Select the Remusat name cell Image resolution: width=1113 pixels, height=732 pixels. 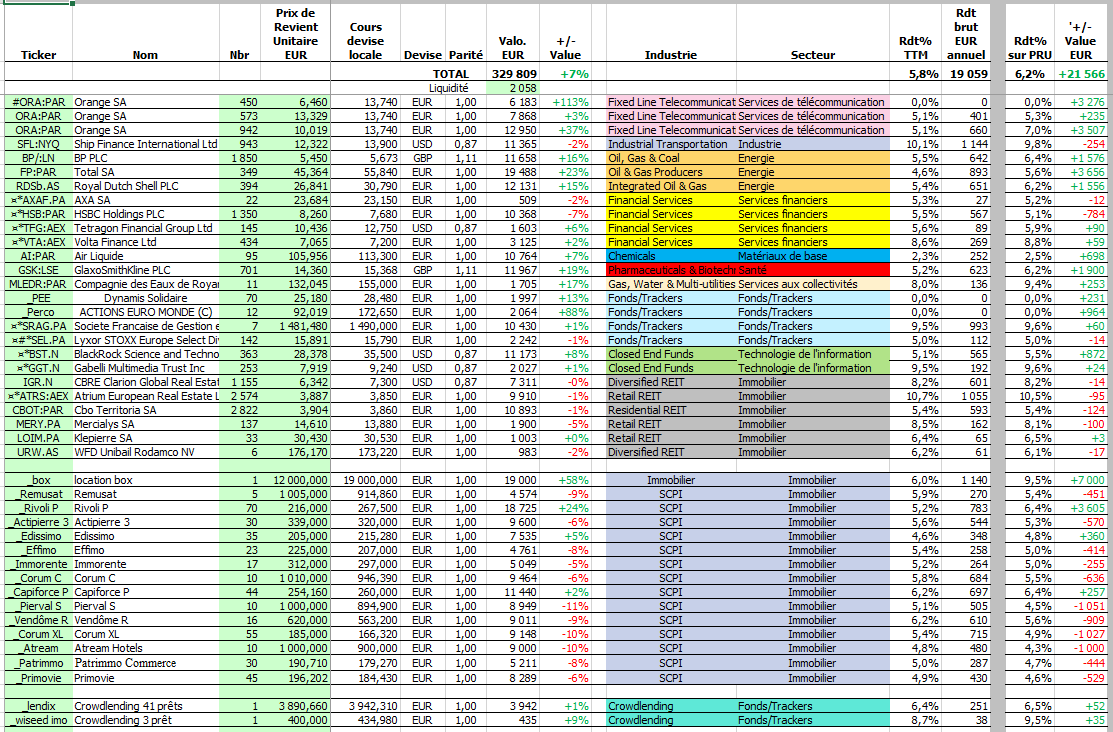(146, 494)
